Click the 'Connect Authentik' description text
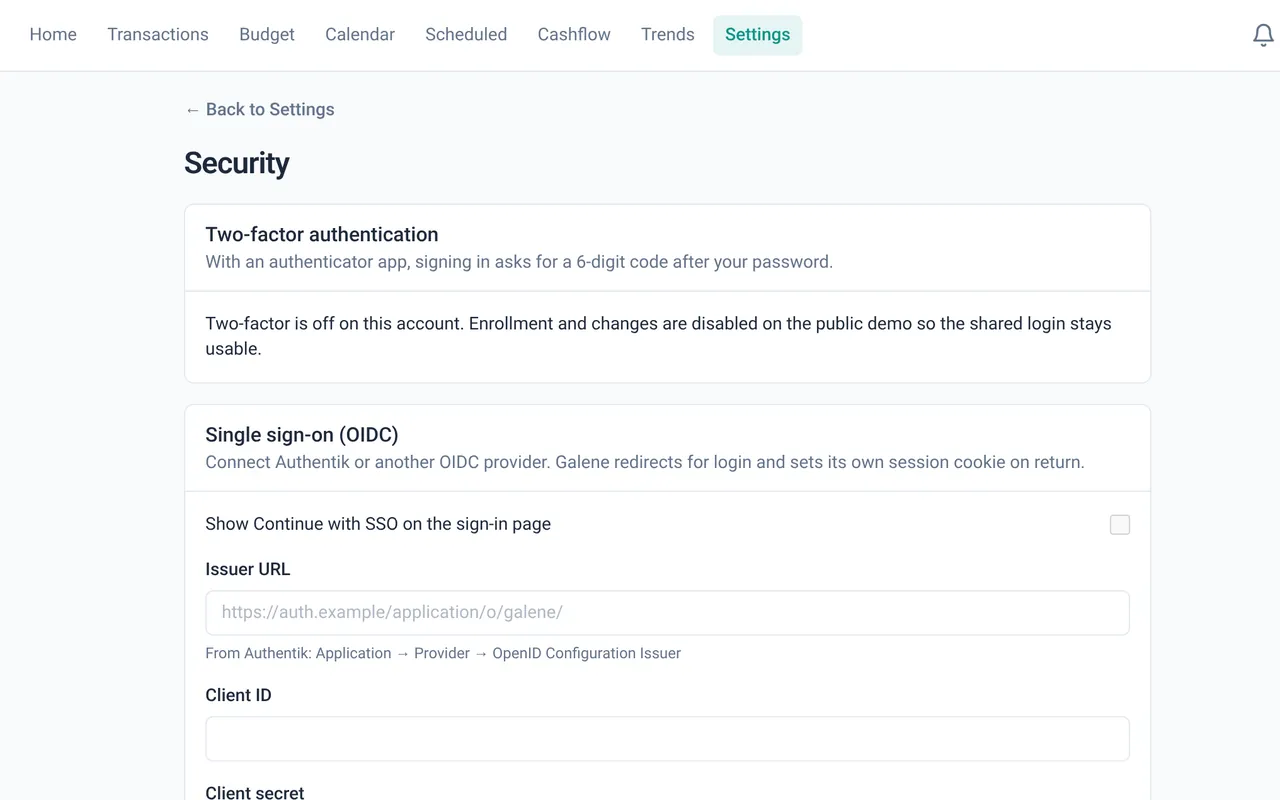The height and width of the screenshot is (800, 1280). 645,462
